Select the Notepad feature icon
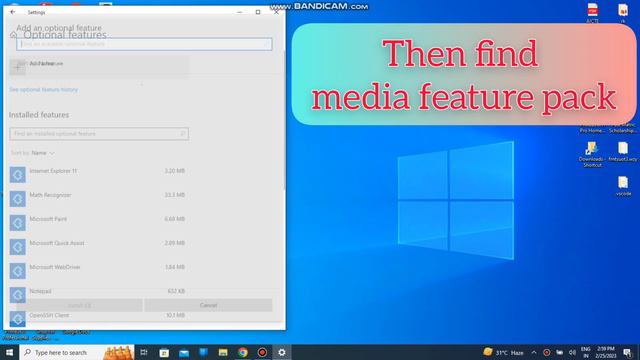The height and width of the screenshot is (360, 640). coord(18,295)
